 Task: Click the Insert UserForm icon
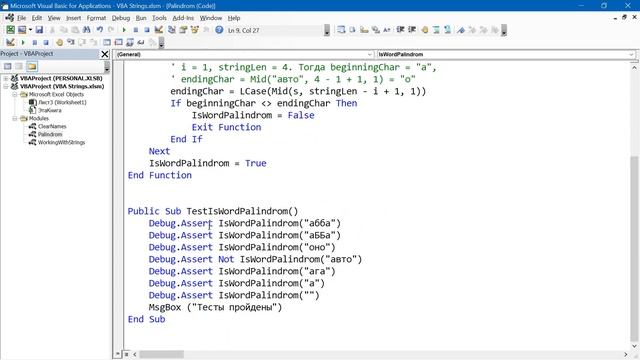(22, 30)
